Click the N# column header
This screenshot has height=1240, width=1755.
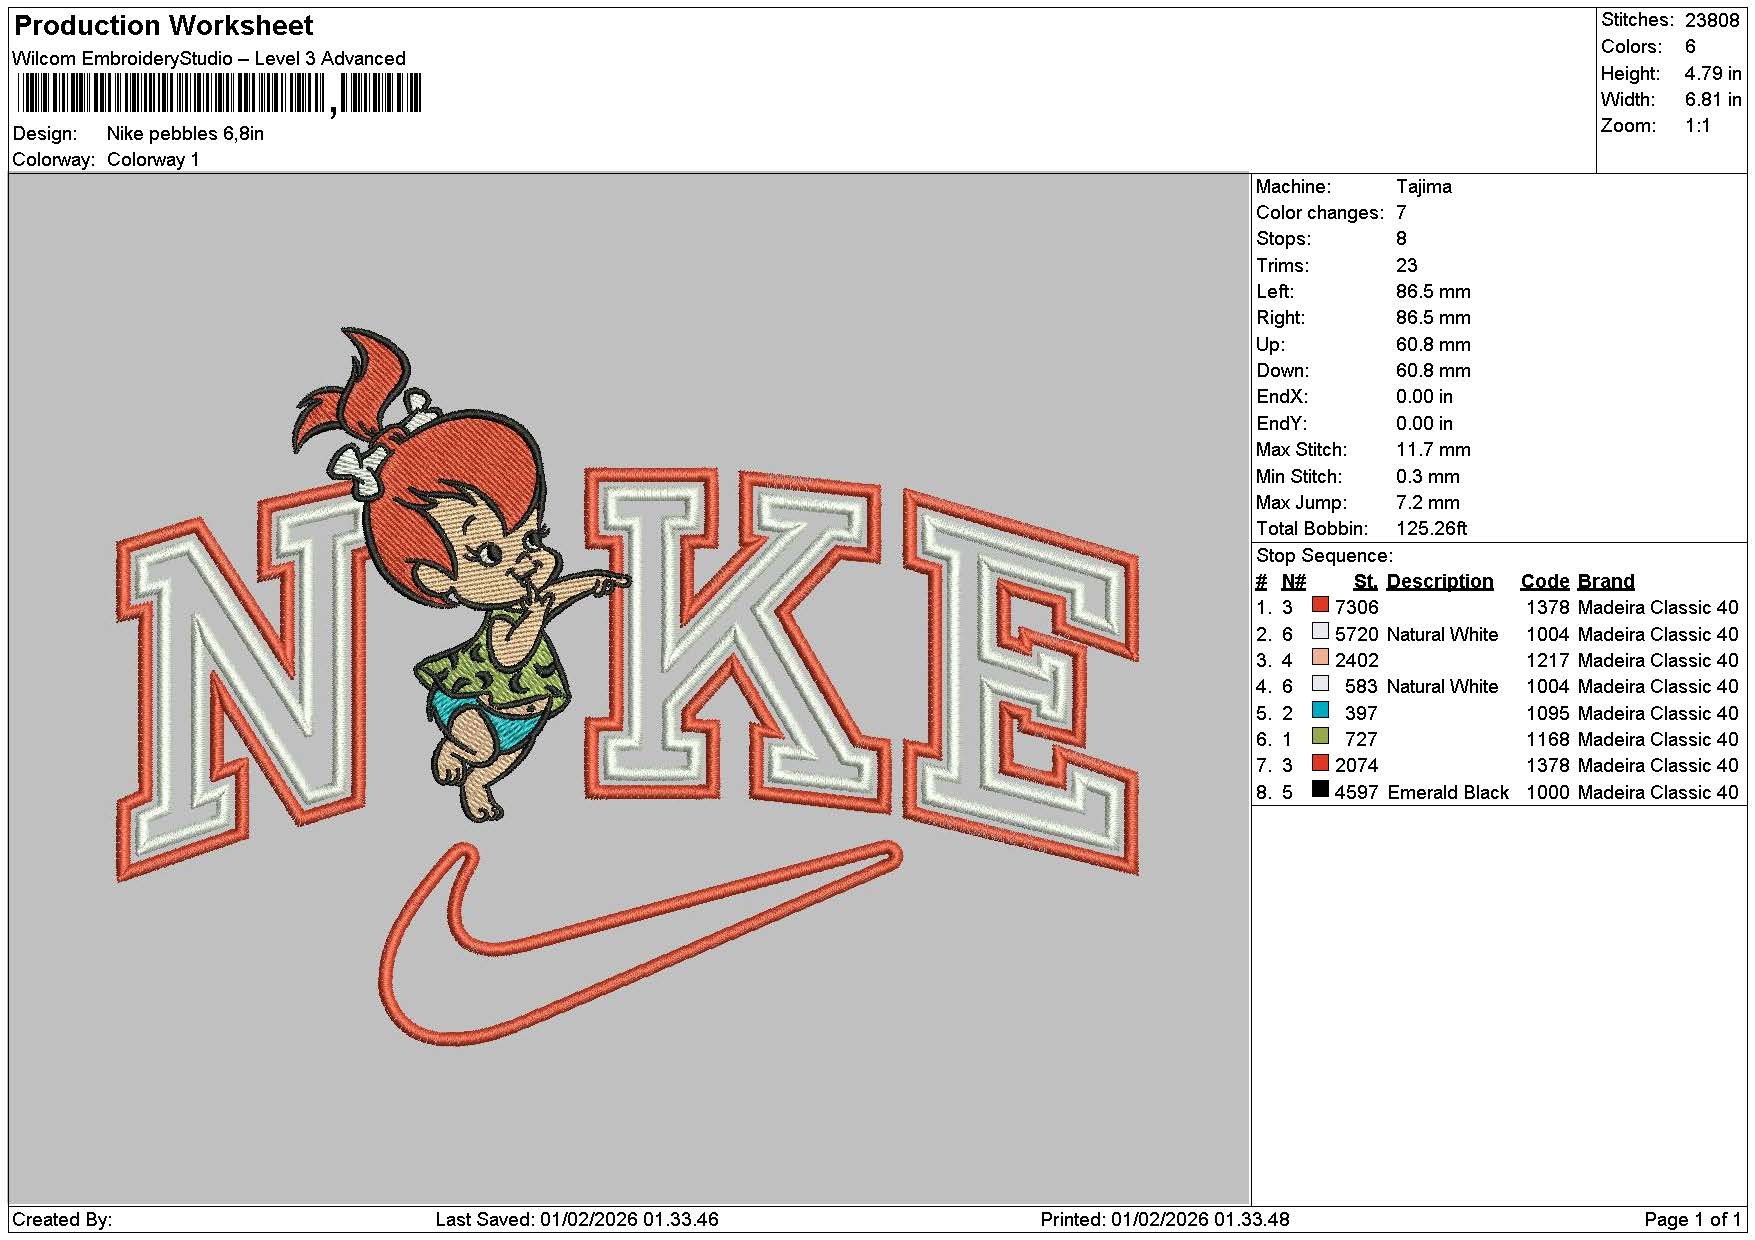click(x=1293, y=582)
